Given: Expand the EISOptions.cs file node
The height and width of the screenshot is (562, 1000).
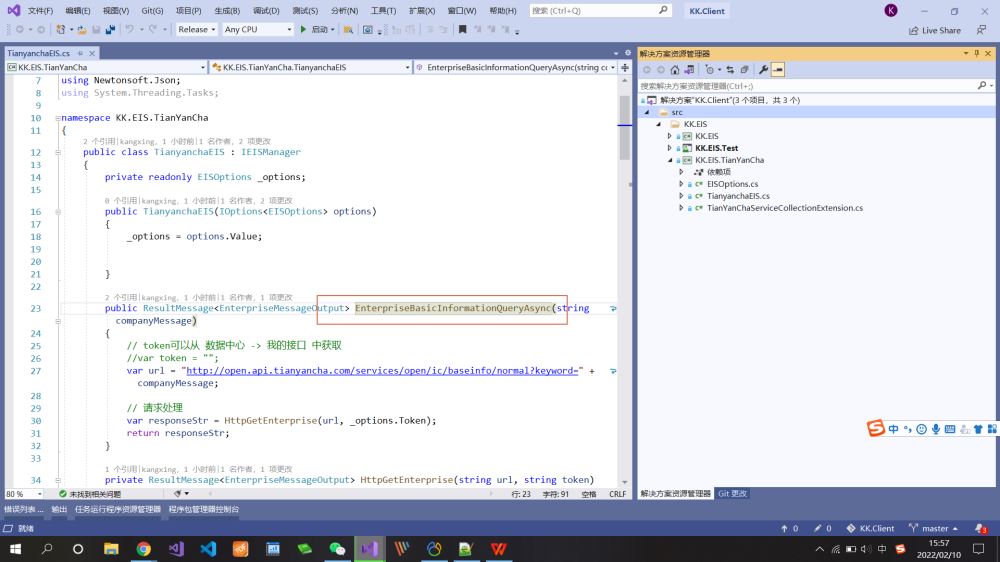Looking at the screenshot, I should click(681, 184).
